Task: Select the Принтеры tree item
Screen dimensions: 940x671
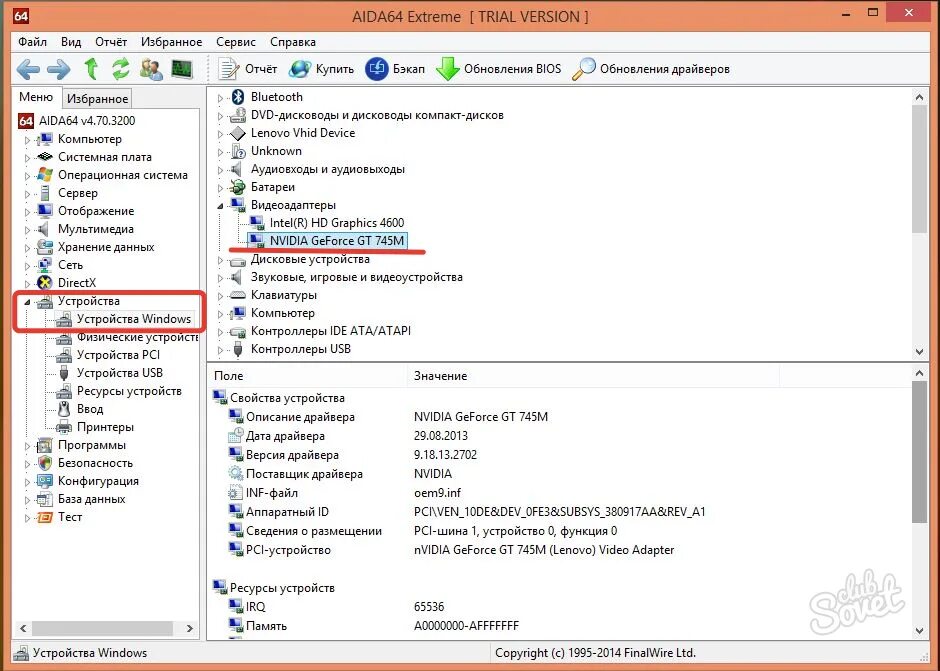Action: point(105,427)
